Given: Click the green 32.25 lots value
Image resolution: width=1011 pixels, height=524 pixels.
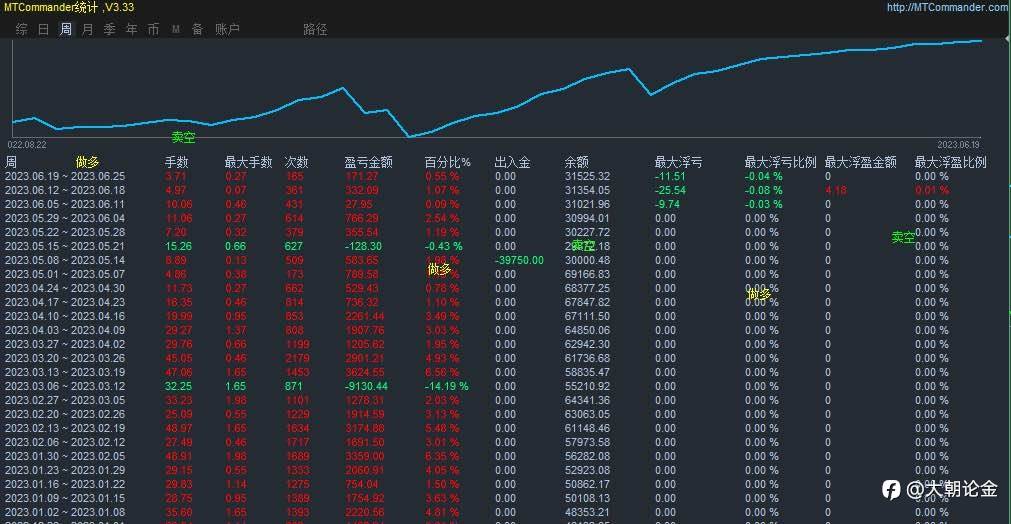Looking at the screenshot, I should [179, 386].
